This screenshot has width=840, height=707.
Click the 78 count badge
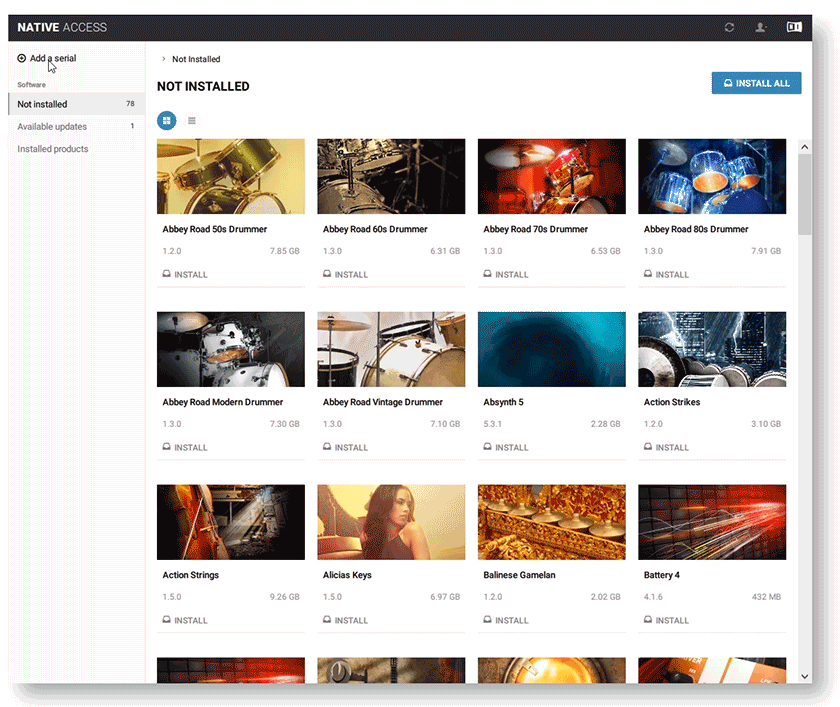coord(130,104)
